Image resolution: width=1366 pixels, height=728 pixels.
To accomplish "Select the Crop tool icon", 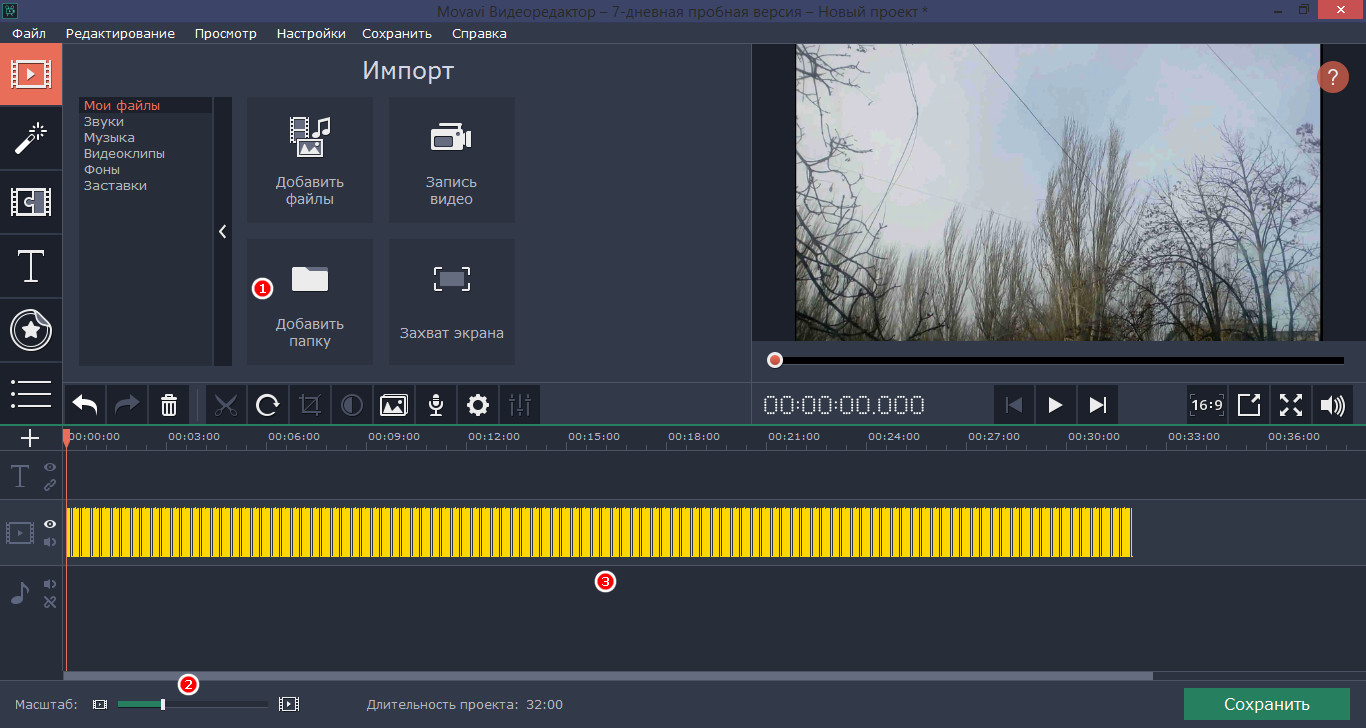I will (310, 405).
